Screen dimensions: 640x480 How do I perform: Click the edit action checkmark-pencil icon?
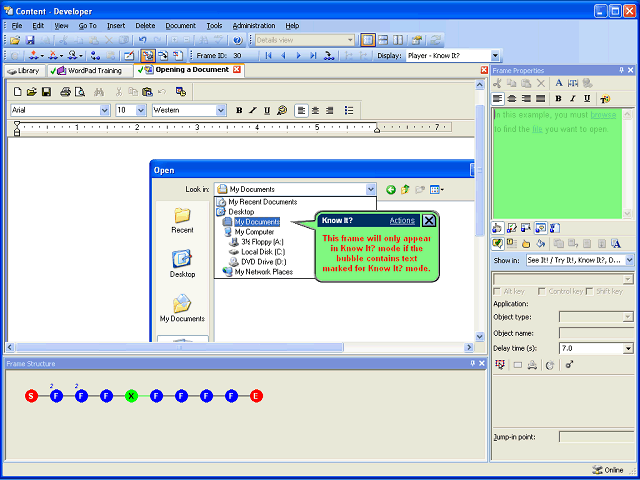pos(511,227)
